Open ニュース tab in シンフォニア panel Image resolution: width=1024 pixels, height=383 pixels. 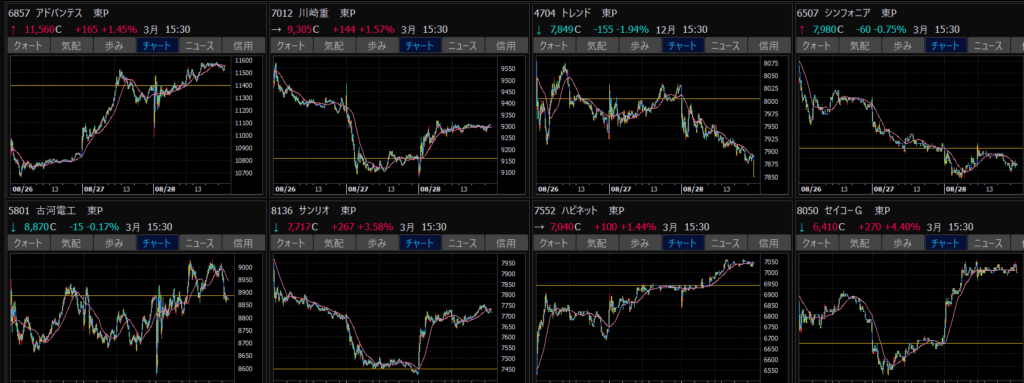coord(987,46)
